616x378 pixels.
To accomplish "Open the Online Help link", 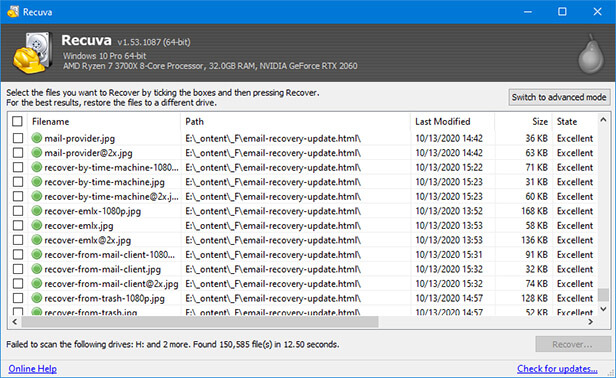I will pos(33,369).
